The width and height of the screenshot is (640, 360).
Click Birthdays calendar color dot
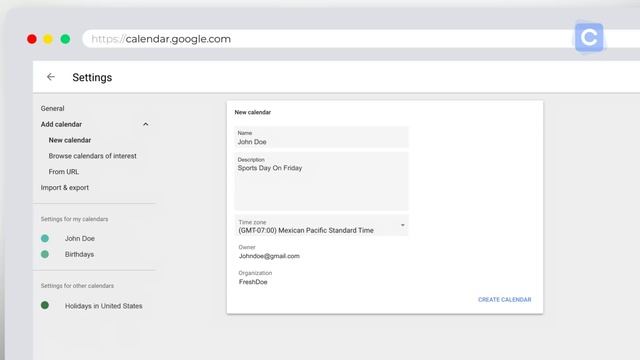click(45, 254)
